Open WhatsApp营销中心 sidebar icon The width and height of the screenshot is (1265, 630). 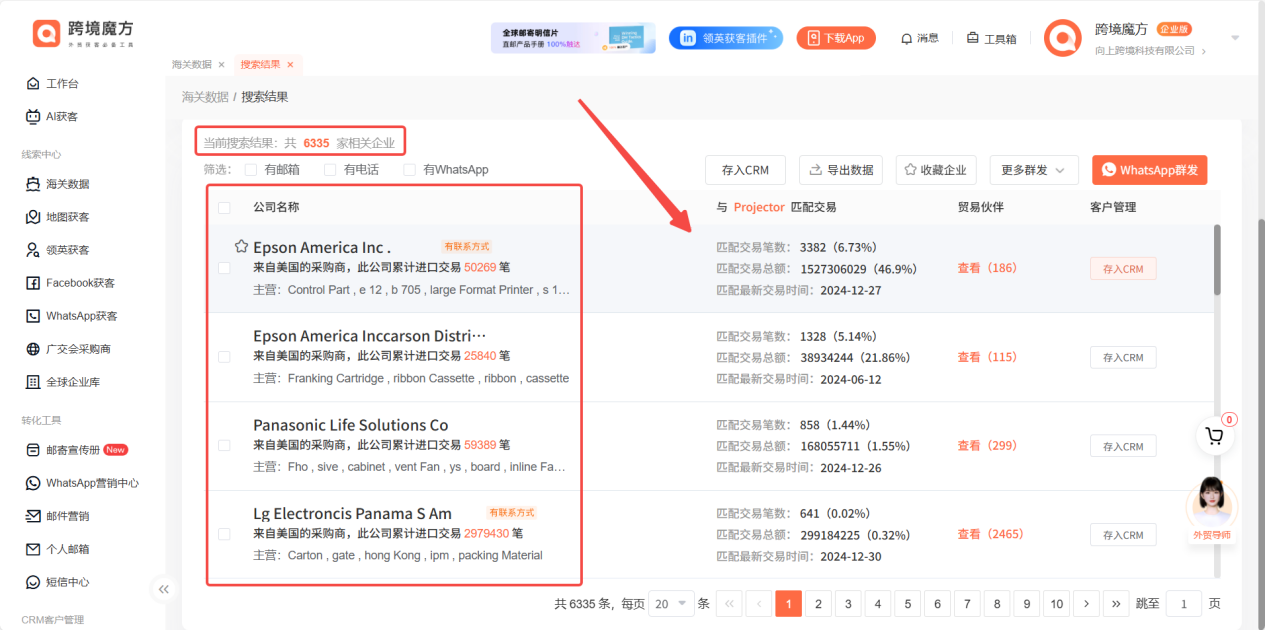(33, 483)
